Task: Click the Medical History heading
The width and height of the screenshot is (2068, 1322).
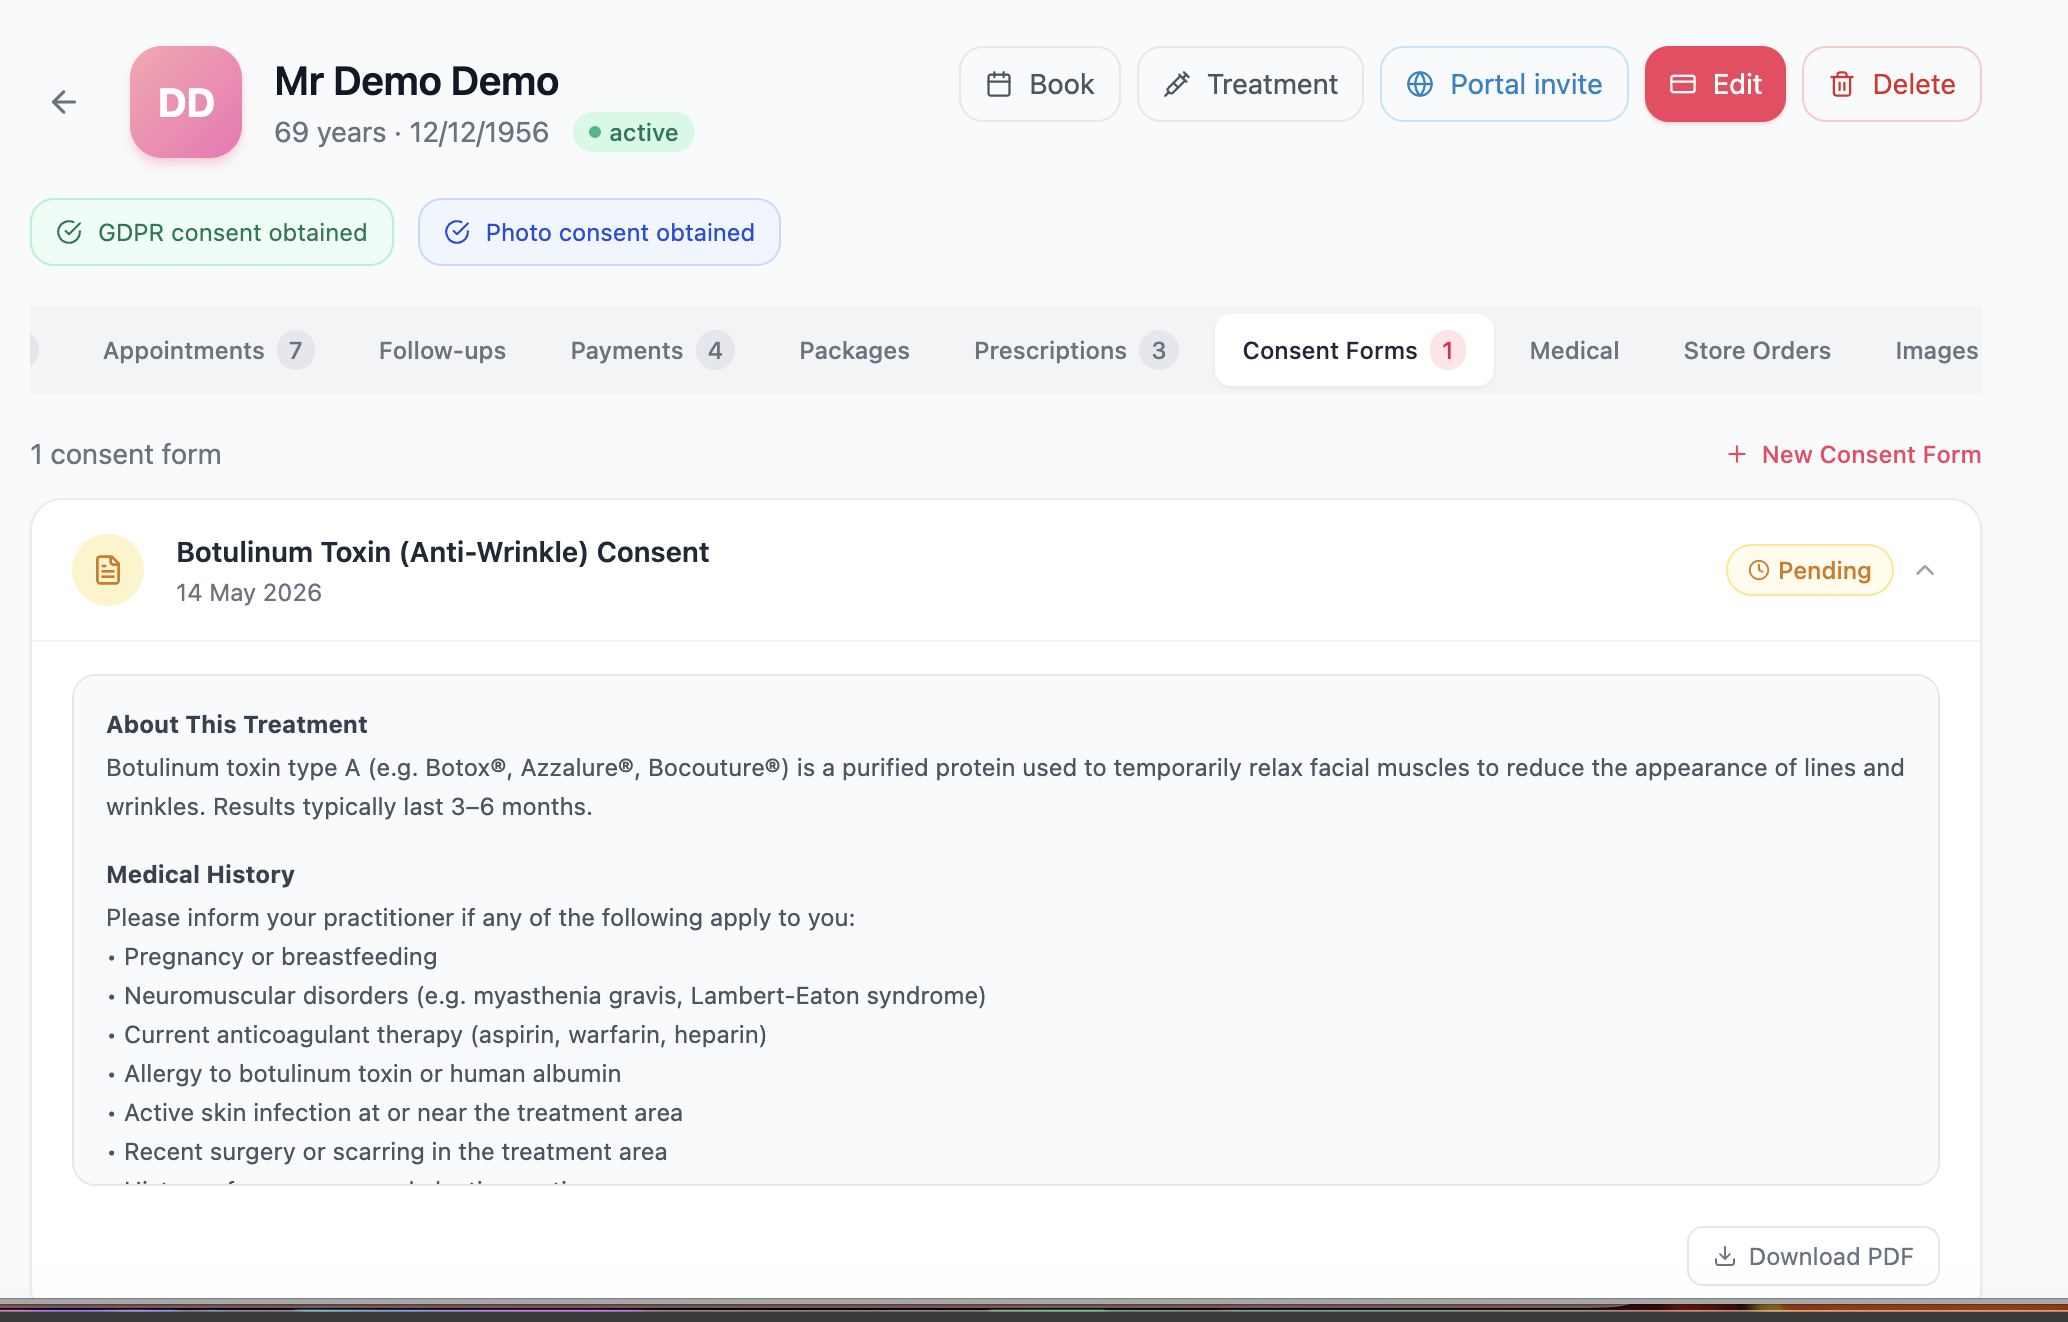Action: [200, 874]
